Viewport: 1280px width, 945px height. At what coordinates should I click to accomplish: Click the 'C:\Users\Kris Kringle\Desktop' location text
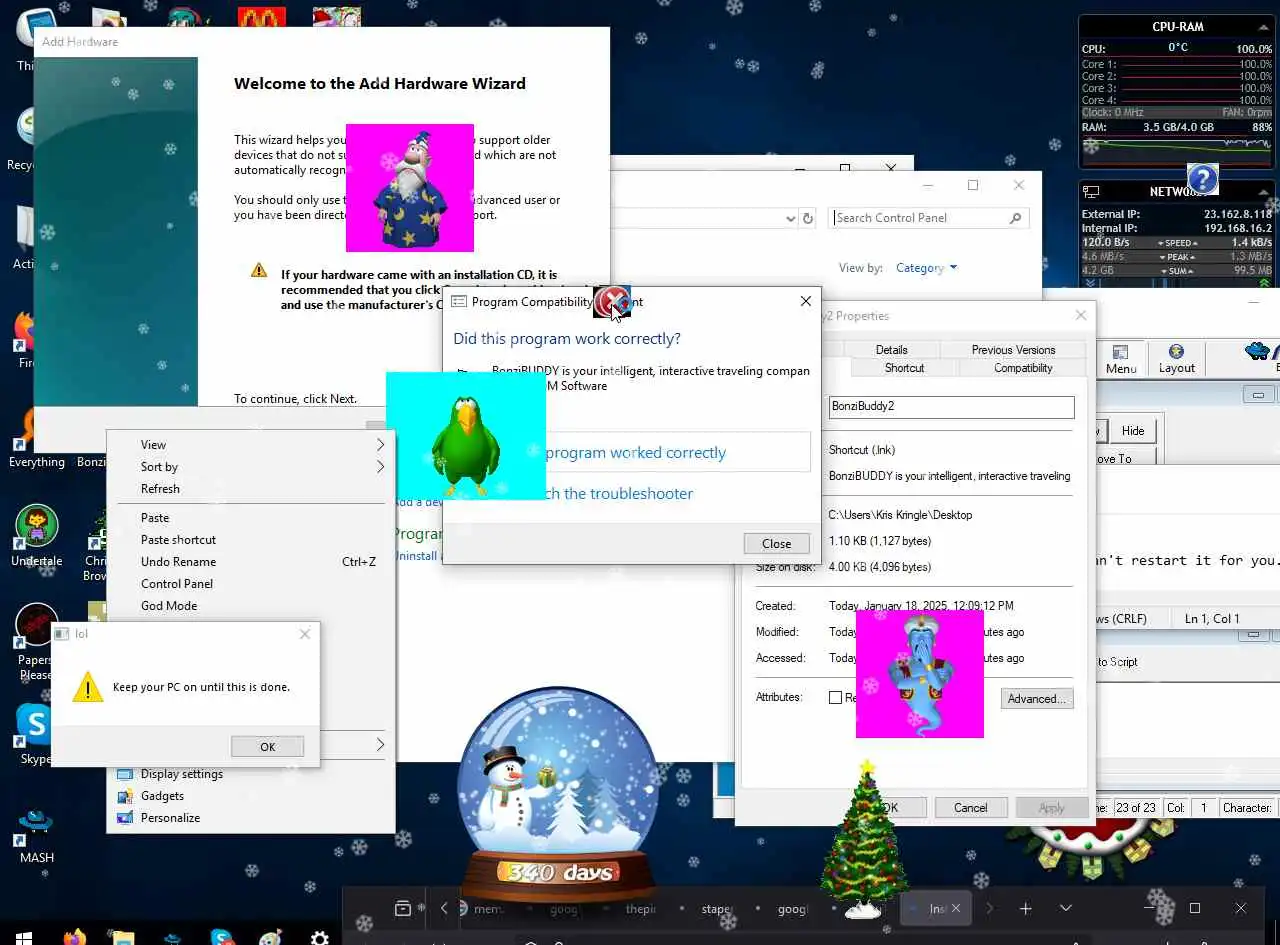pyautogui.click(x=900, y=515)
